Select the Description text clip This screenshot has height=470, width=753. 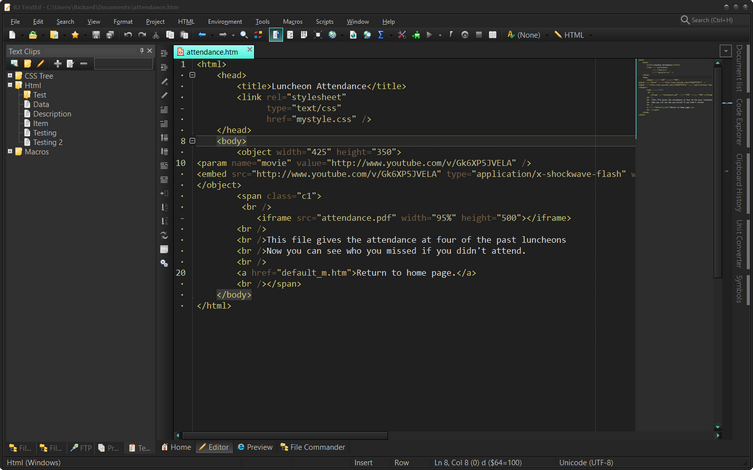point(52,114)
